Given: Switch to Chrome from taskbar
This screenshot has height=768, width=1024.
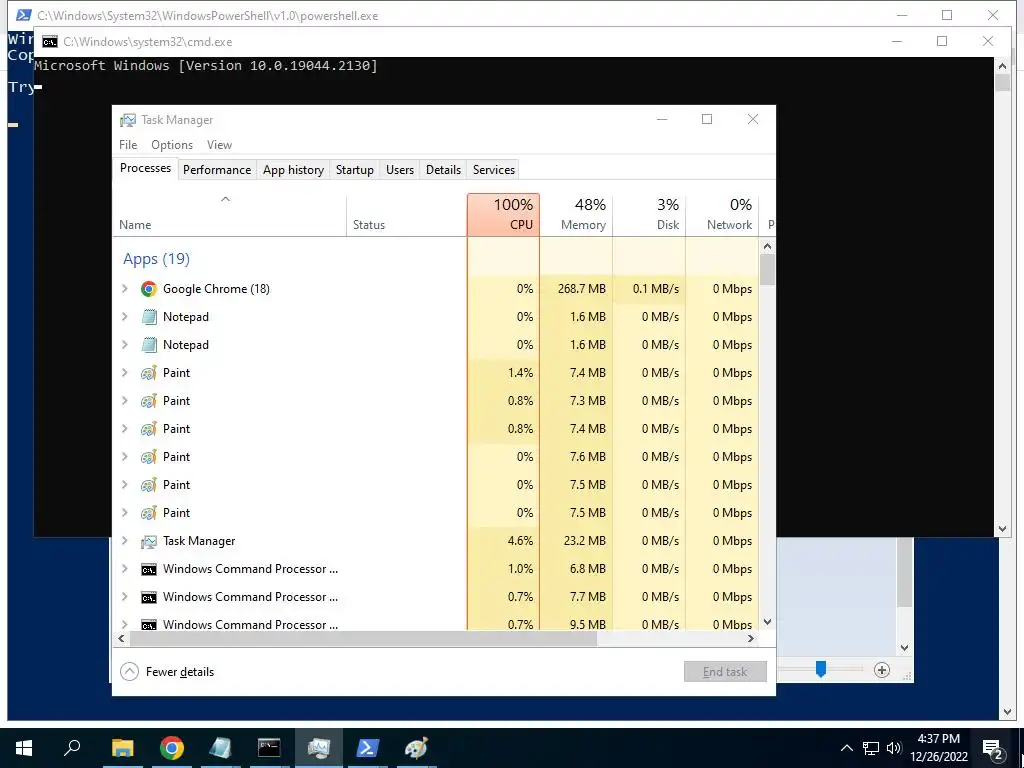Looking at the screenshot, I should (171, 748).
